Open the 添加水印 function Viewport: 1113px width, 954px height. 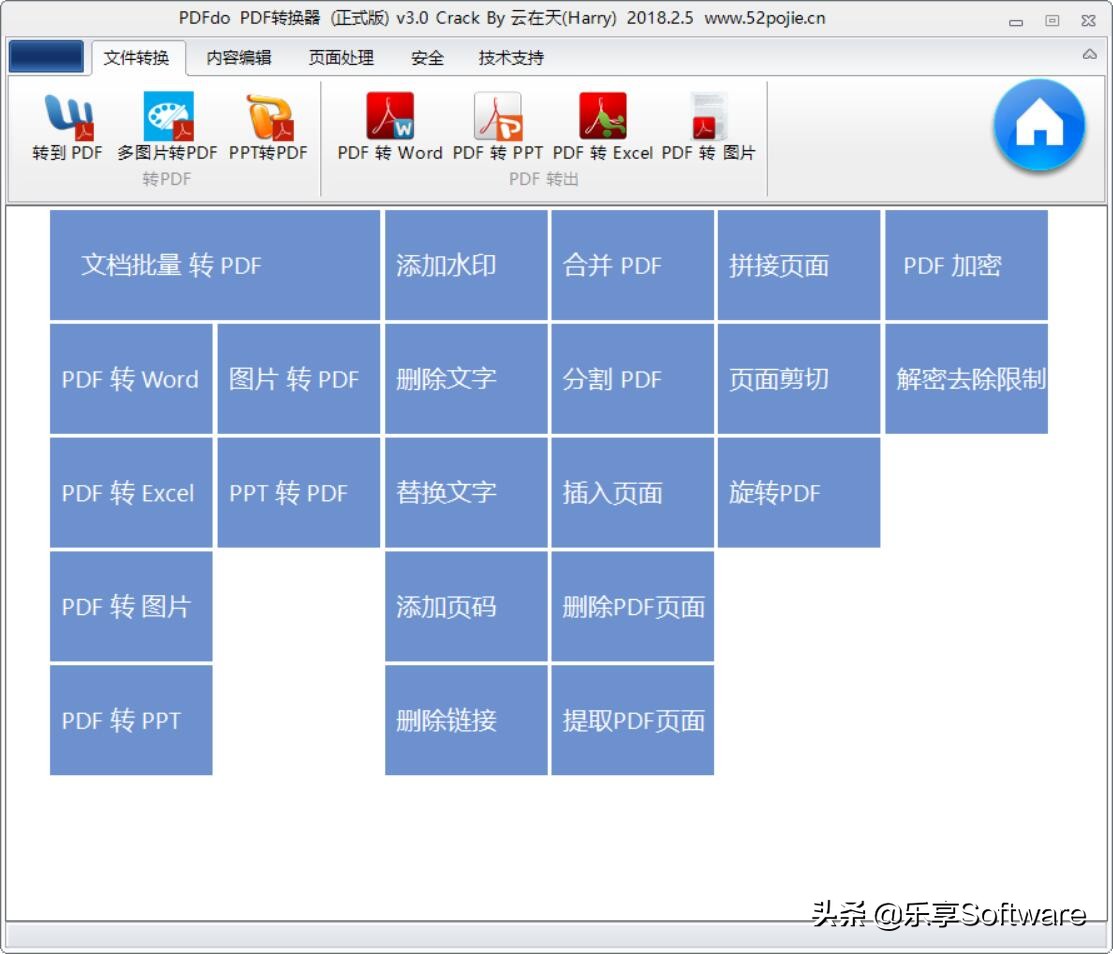(x=466, y=264)
